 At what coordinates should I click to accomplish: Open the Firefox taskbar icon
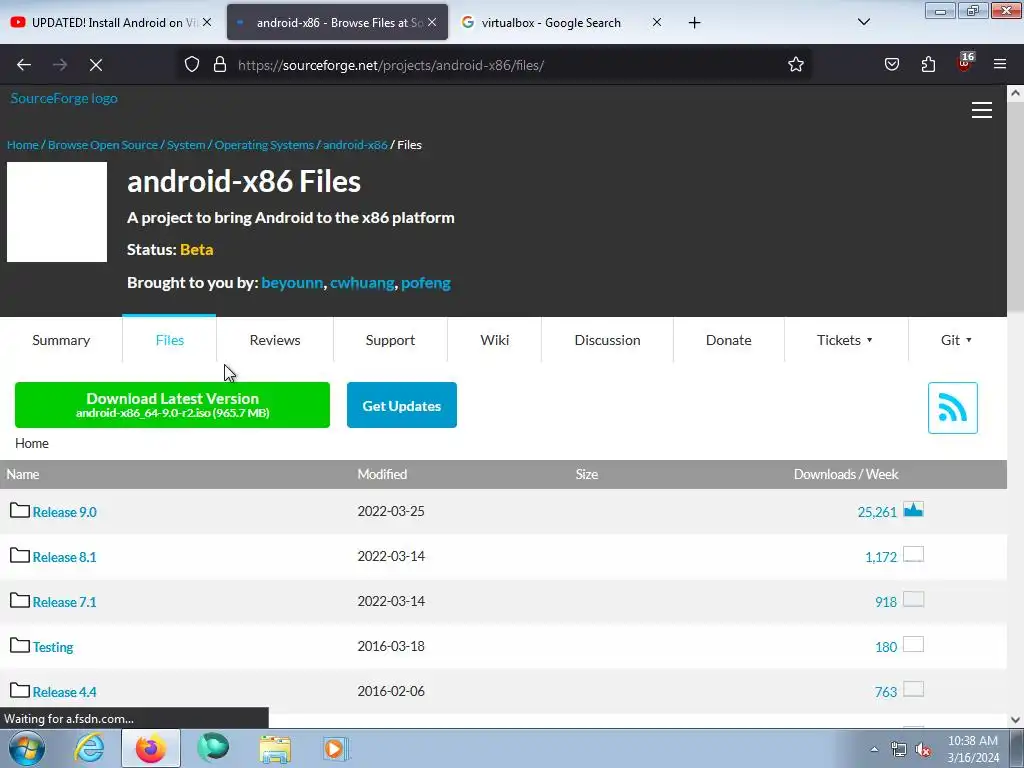pos(151,749)
